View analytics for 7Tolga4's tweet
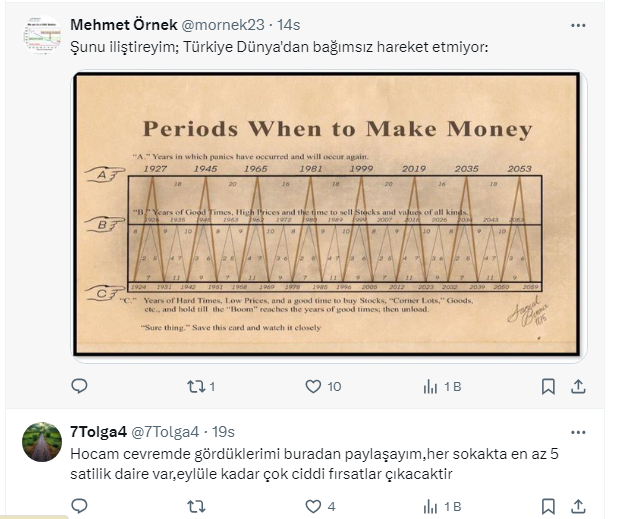The width and height of the screenshot is (624, 519). 431,506
